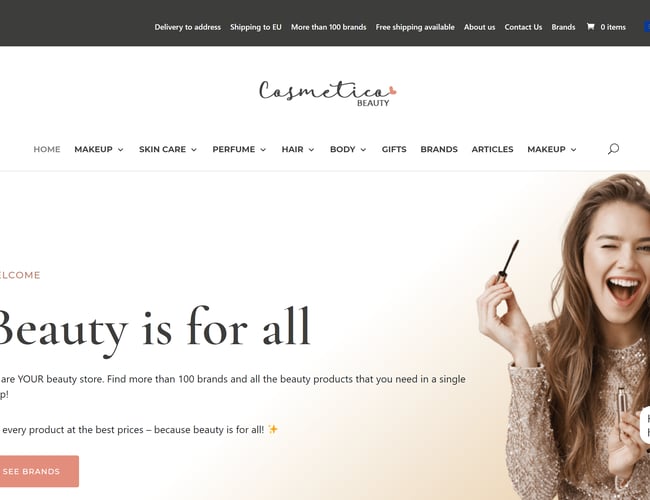
Task: Open the last Makeup menu after Articles
Action: click(552, 149)
